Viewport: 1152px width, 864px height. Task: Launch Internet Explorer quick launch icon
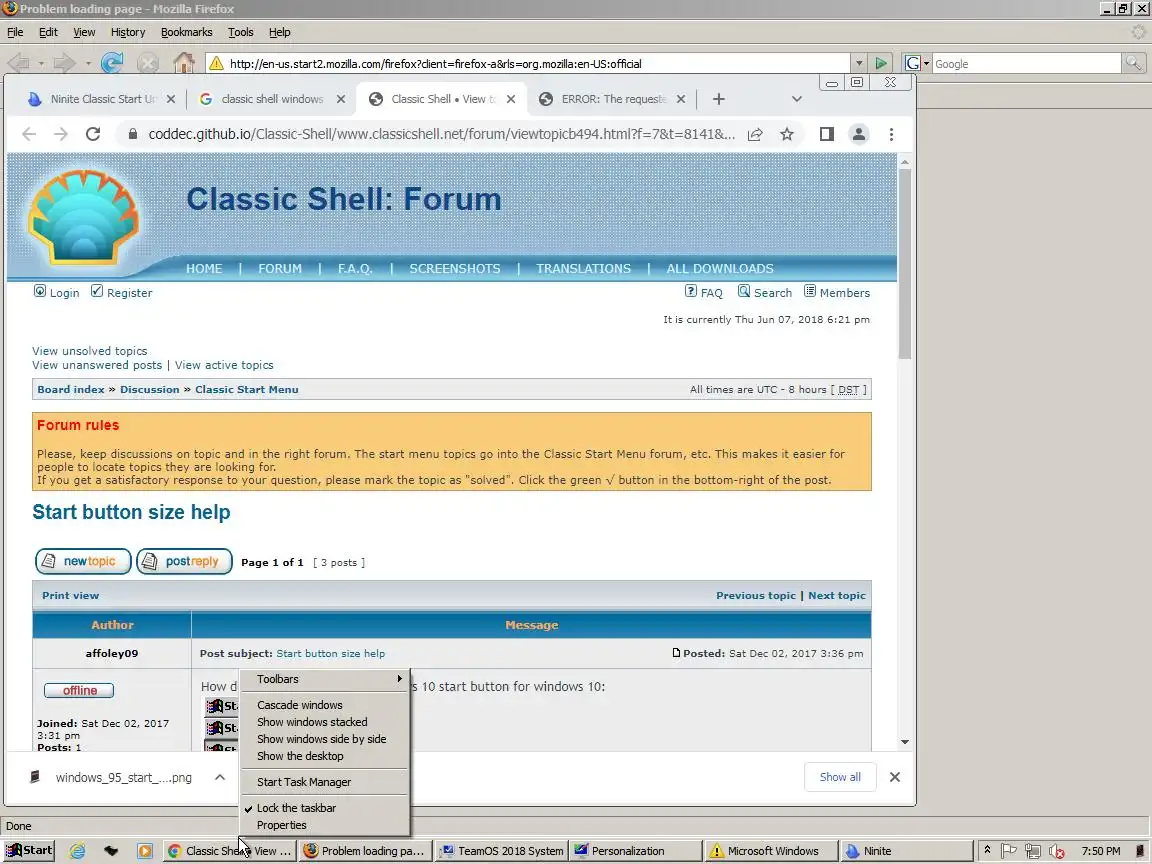77,851
